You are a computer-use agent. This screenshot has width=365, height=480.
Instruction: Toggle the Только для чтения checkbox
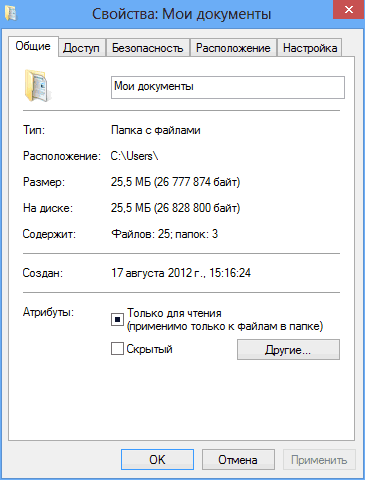(x=117, y=319)
